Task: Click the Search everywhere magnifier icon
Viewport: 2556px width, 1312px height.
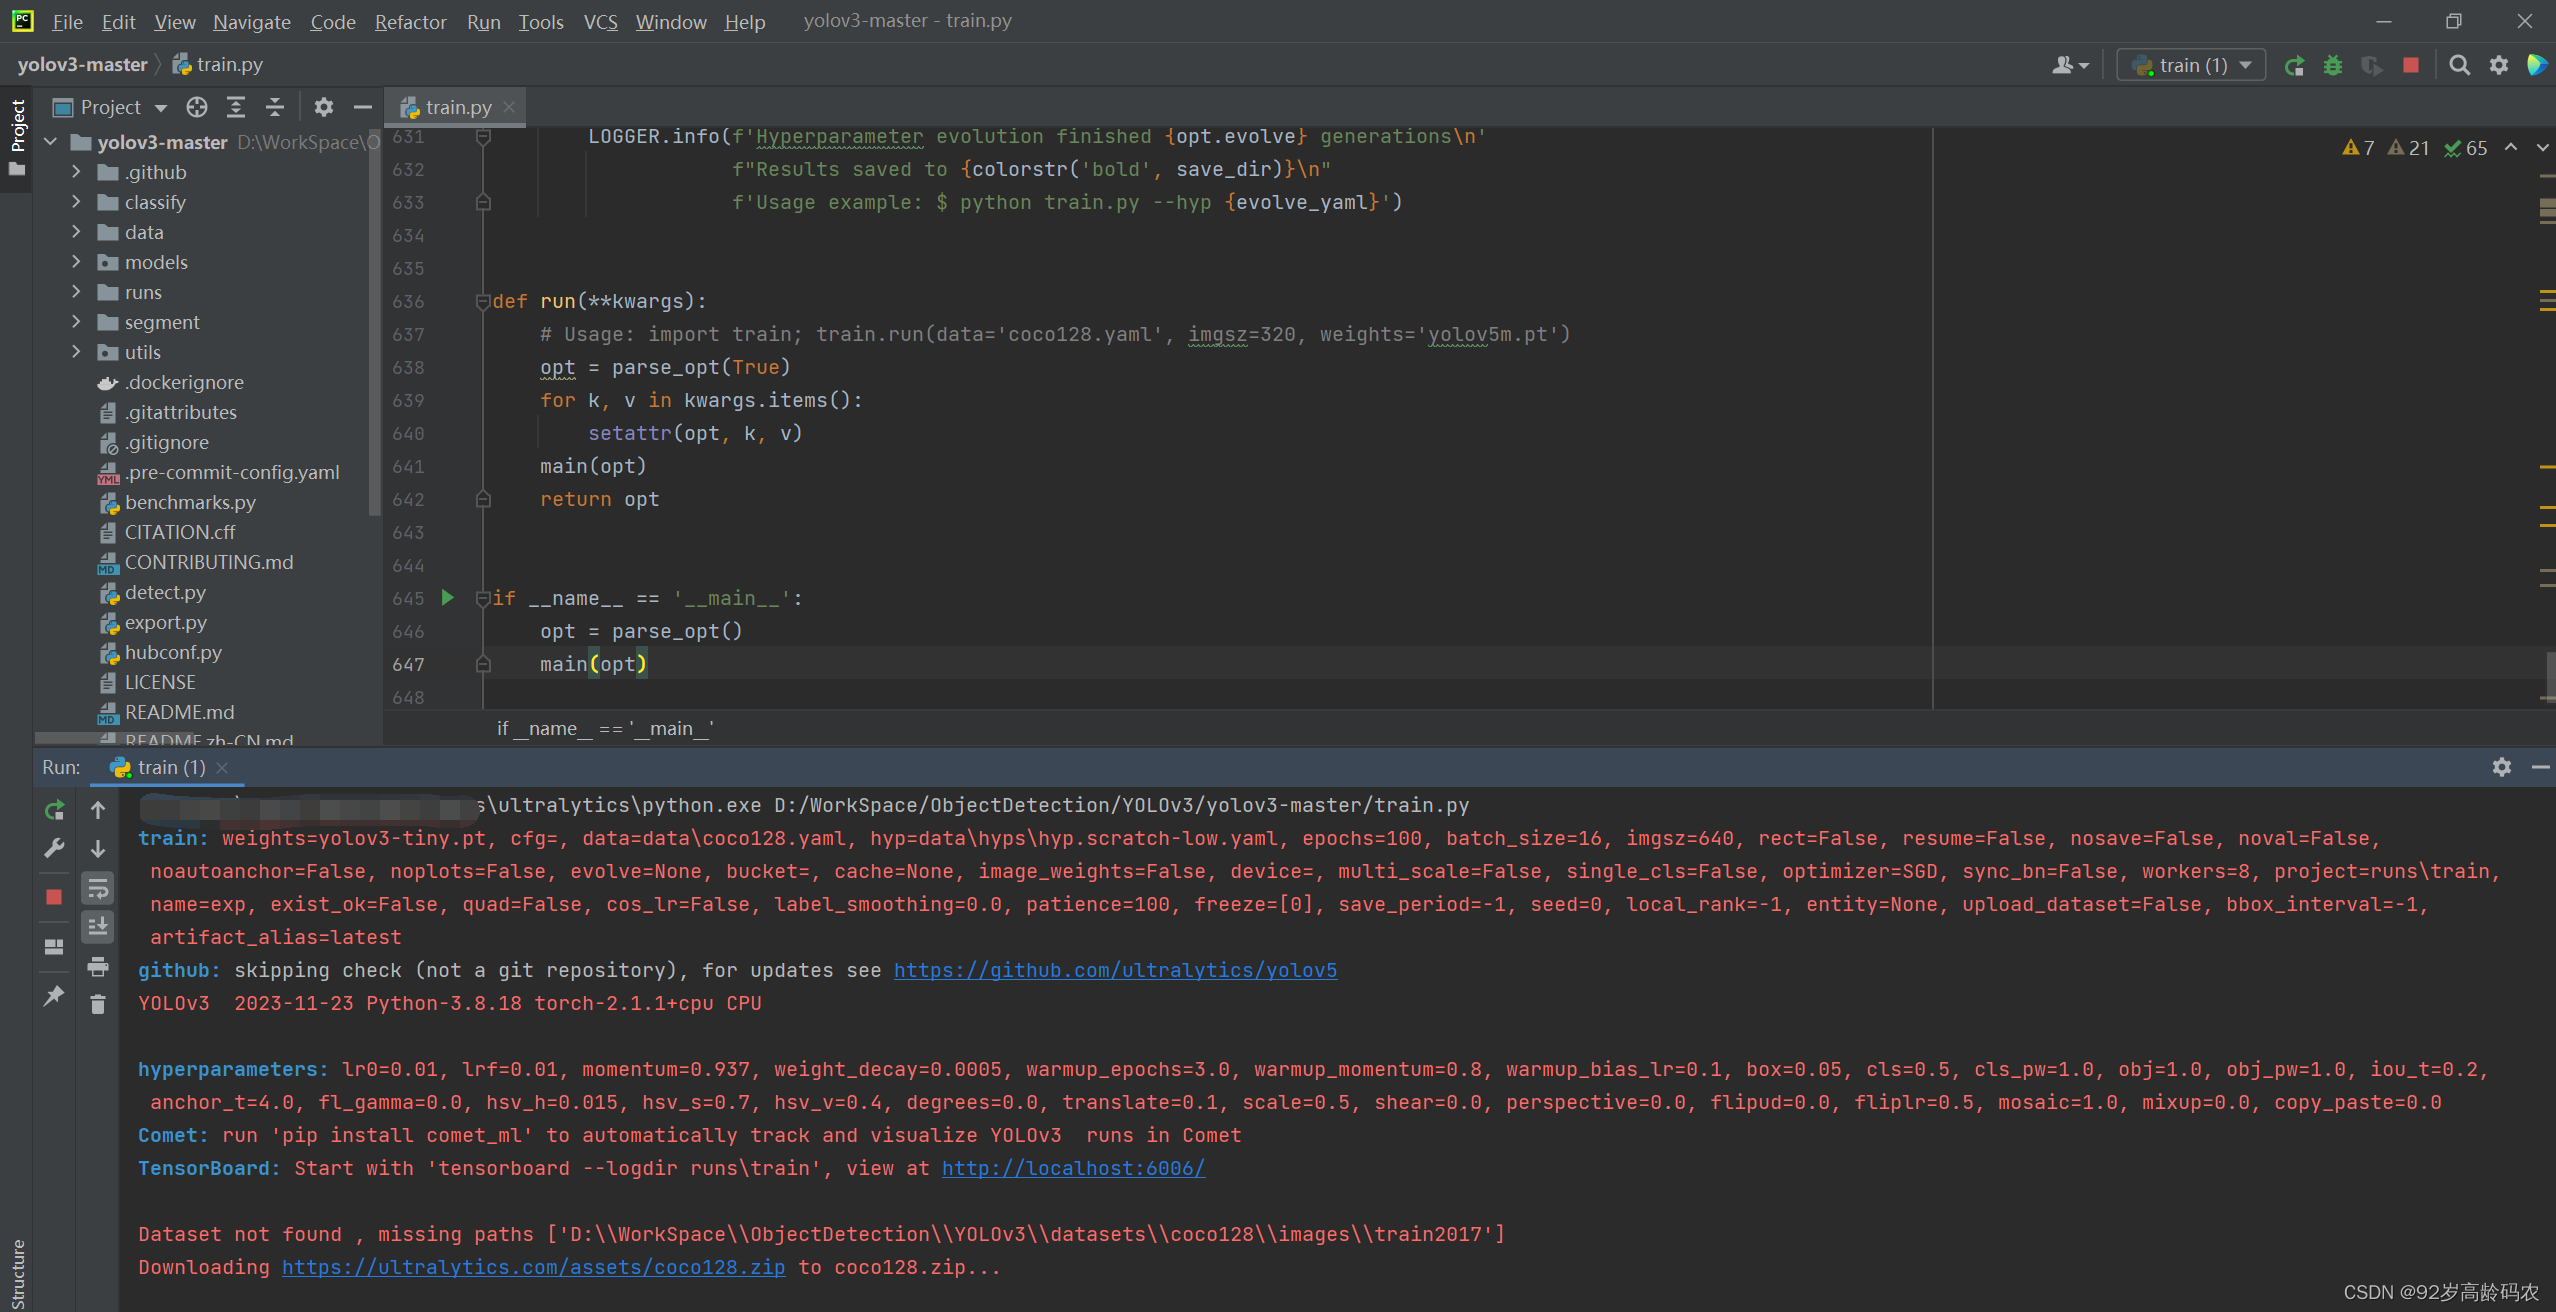Action: 2459,65
